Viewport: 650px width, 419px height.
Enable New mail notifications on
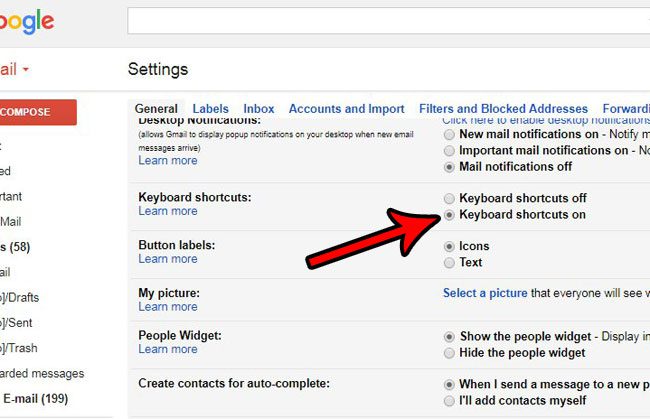pos(450,134)
